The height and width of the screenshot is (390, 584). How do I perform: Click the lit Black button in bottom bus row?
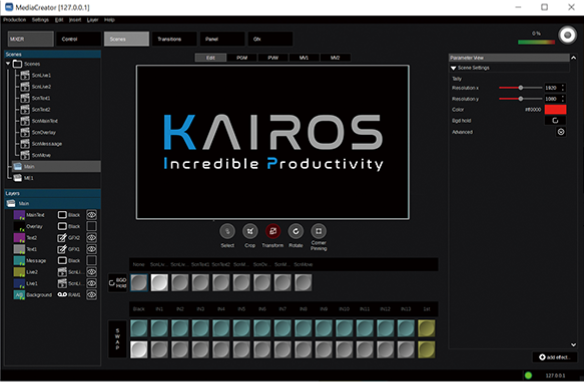(x=139, y=350)
